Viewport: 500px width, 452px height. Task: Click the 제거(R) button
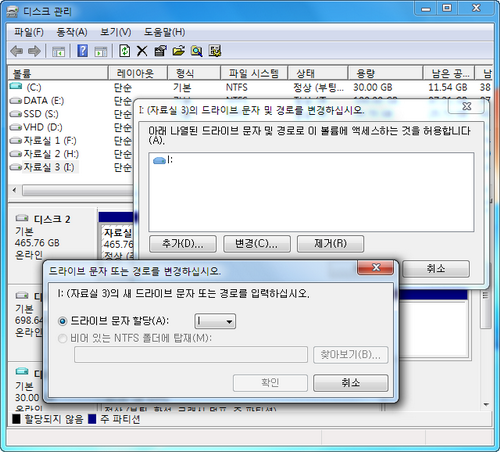[x=330, y=244]
